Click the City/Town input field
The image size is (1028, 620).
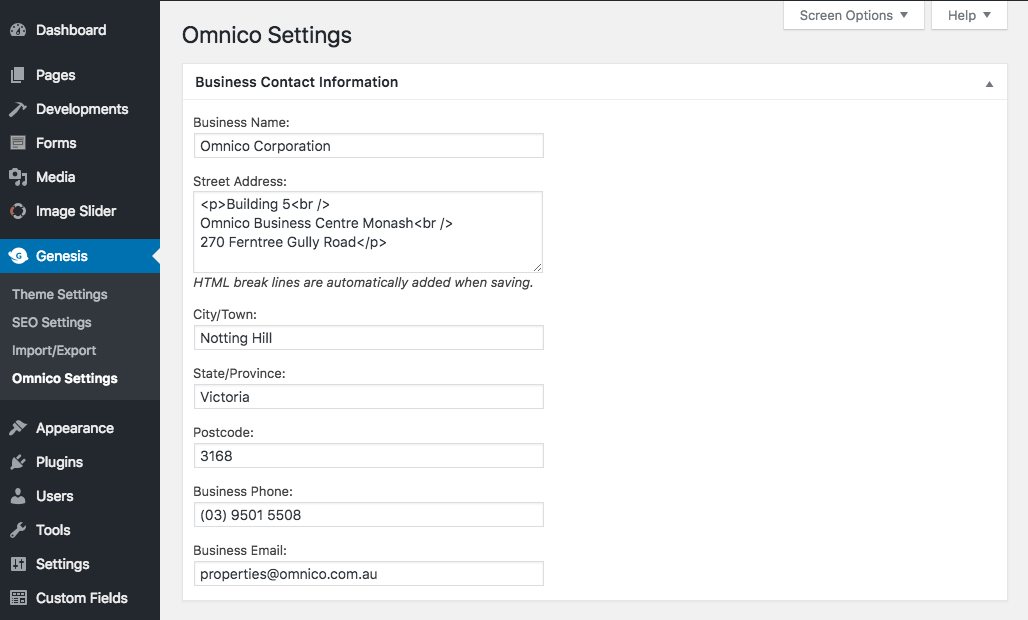[x=368, y=338]
